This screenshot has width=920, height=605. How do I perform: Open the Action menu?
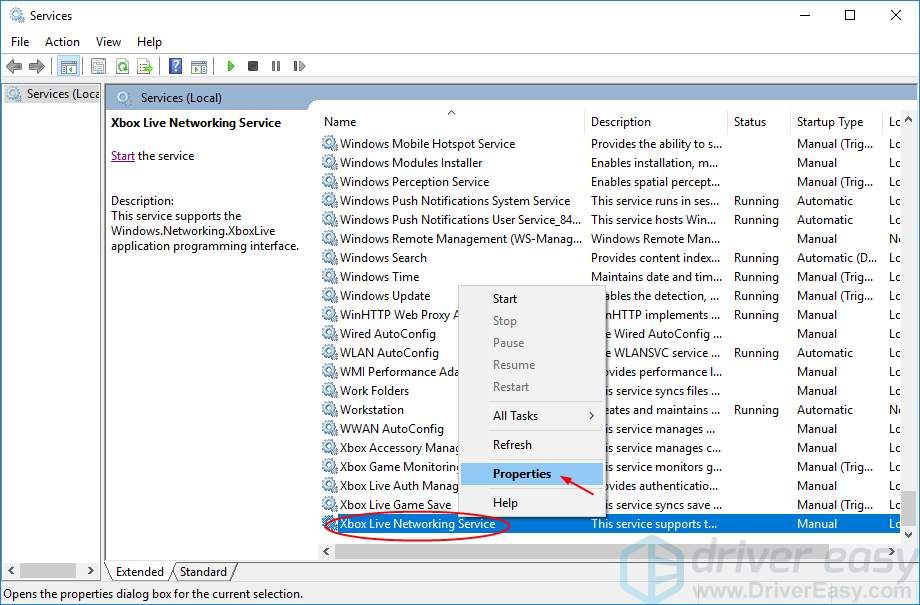pyautogui.click(x=62, y=42)
